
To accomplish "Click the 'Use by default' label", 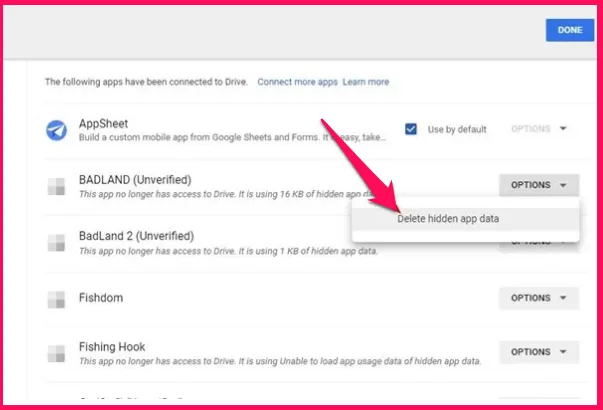I will (457, 129).
